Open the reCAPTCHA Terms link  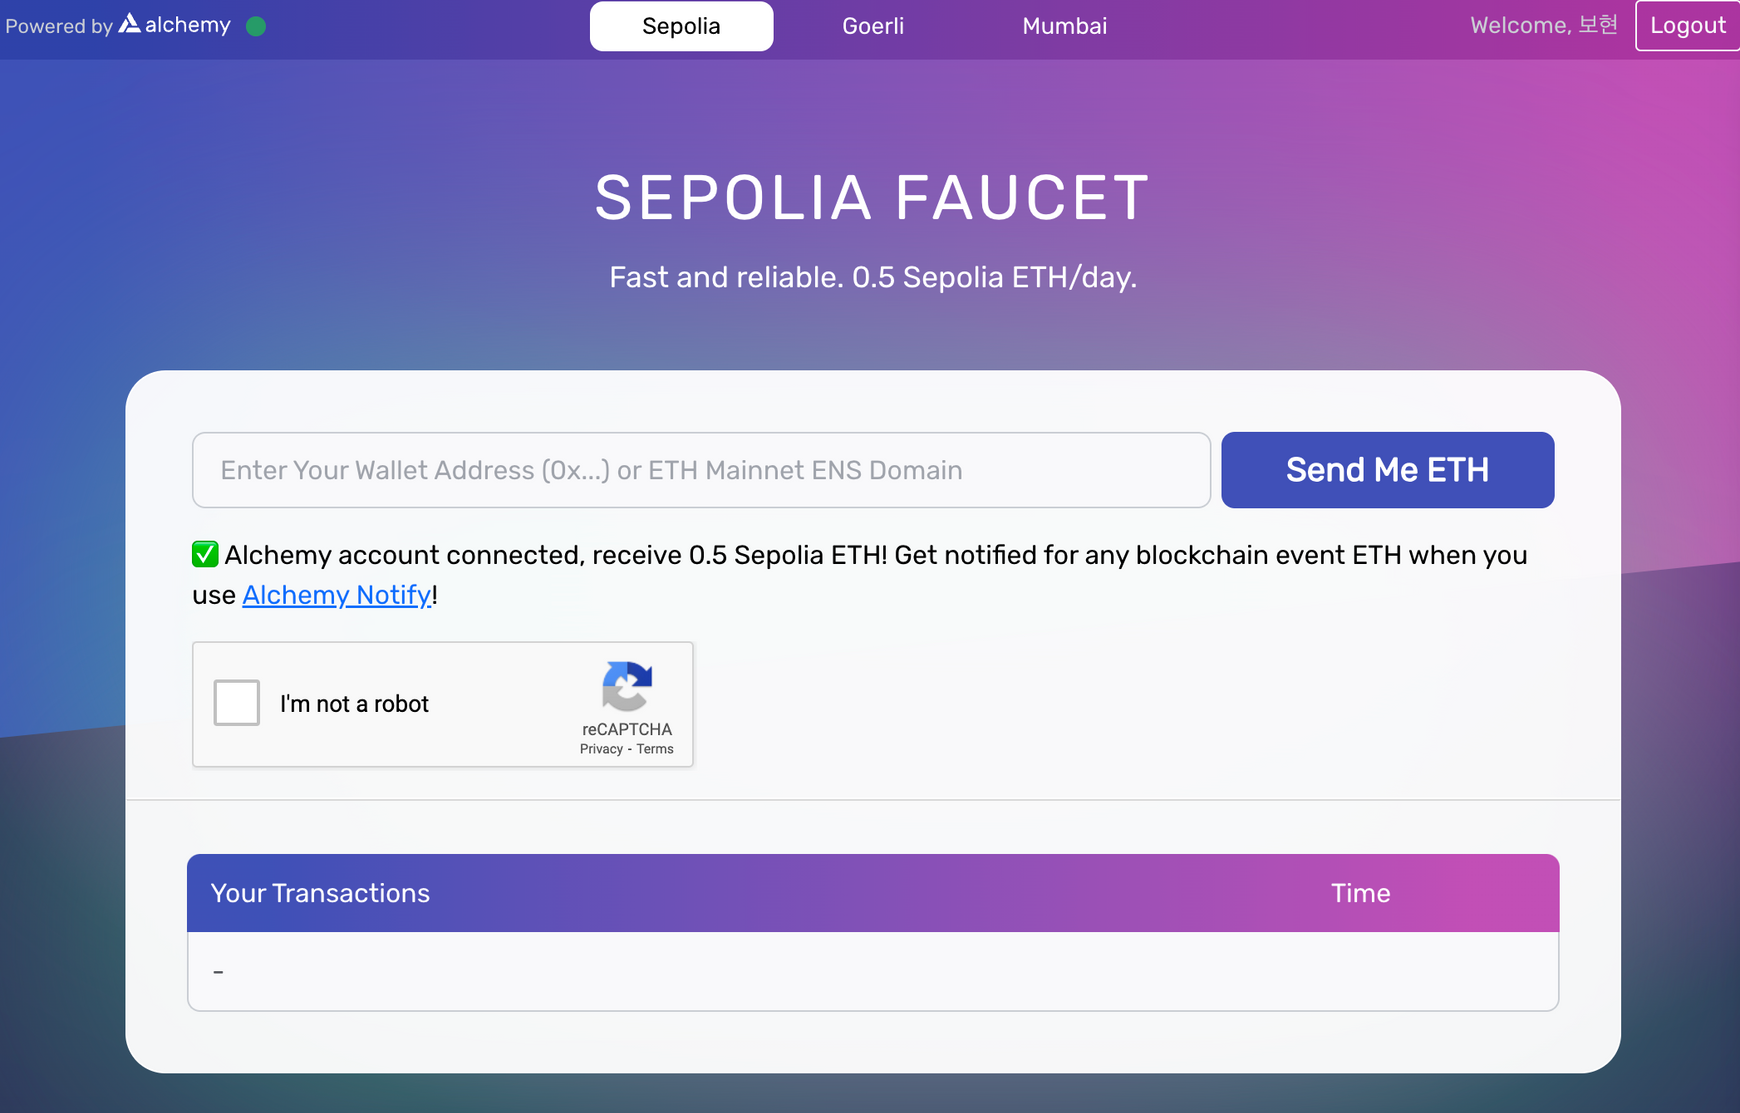(x=655, y=749)
